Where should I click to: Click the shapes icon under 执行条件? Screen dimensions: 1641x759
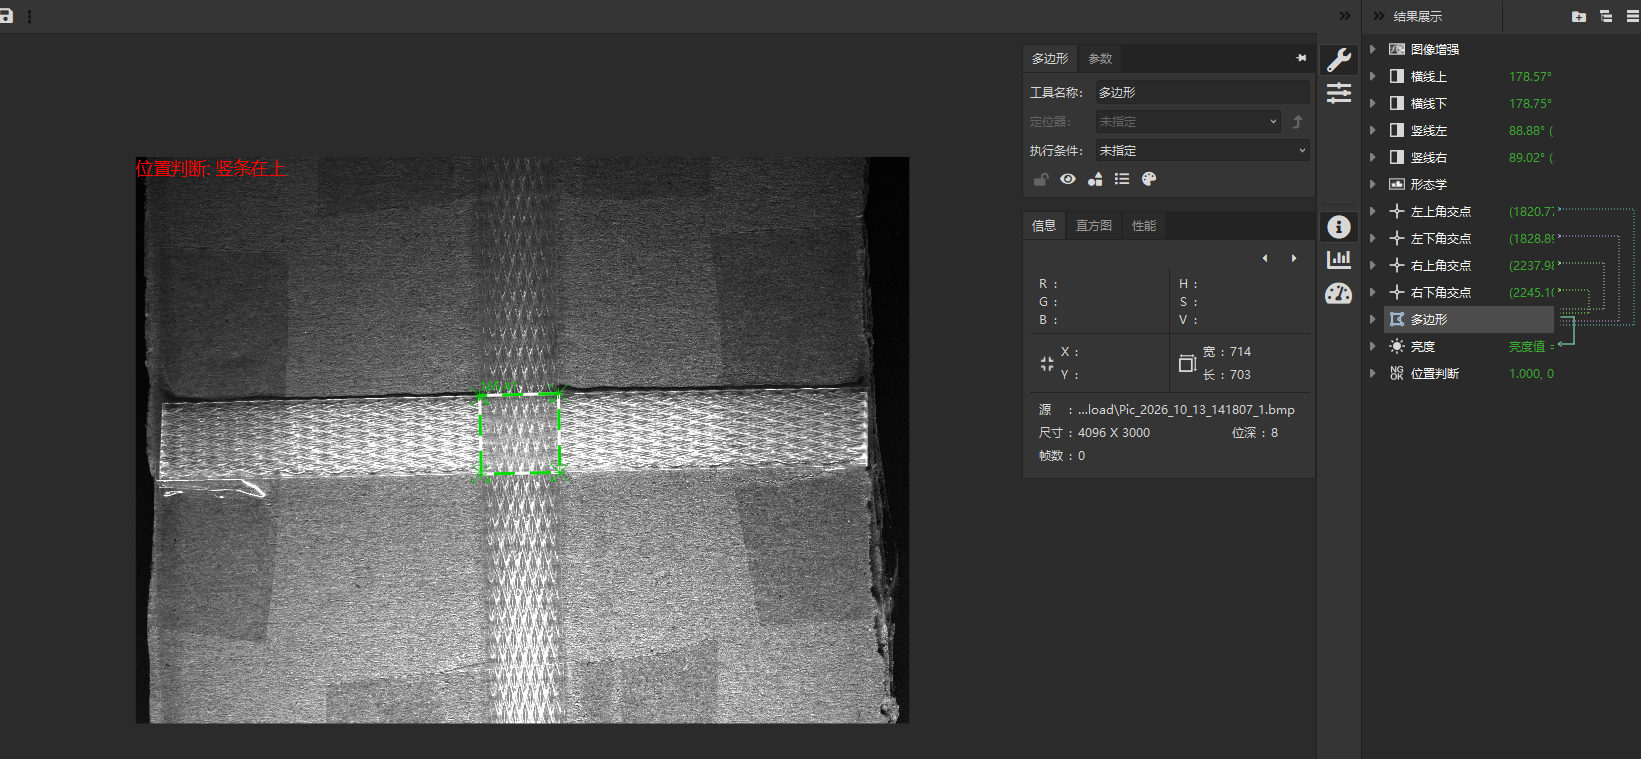1095,179
